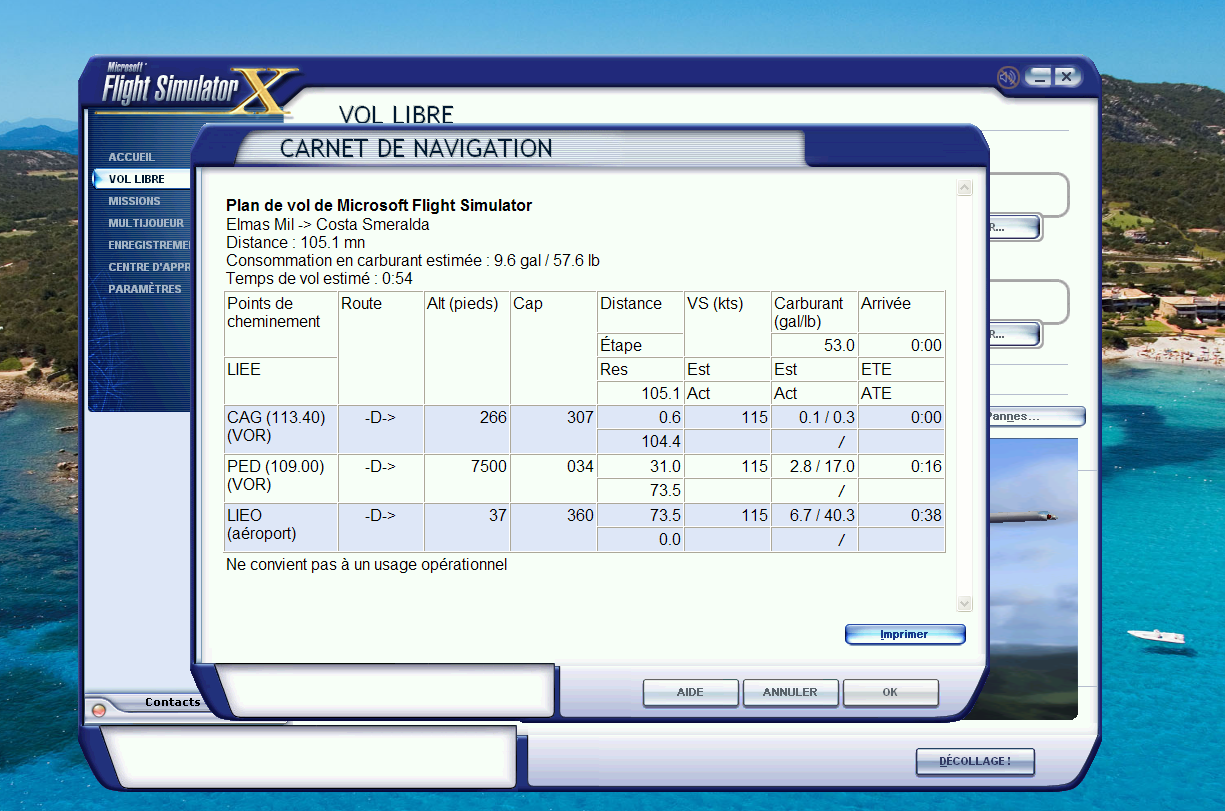Click the red Contacts status icon
The height and width of the screenshot is (811, 1225).
(98, 709)
